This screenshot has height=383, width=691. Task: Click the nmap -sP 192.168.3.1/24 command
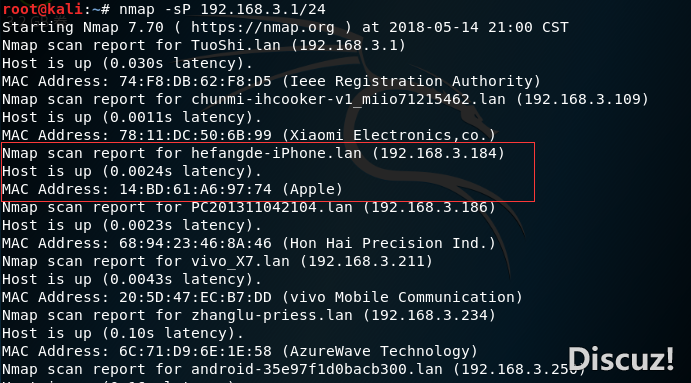pos(223,9)
